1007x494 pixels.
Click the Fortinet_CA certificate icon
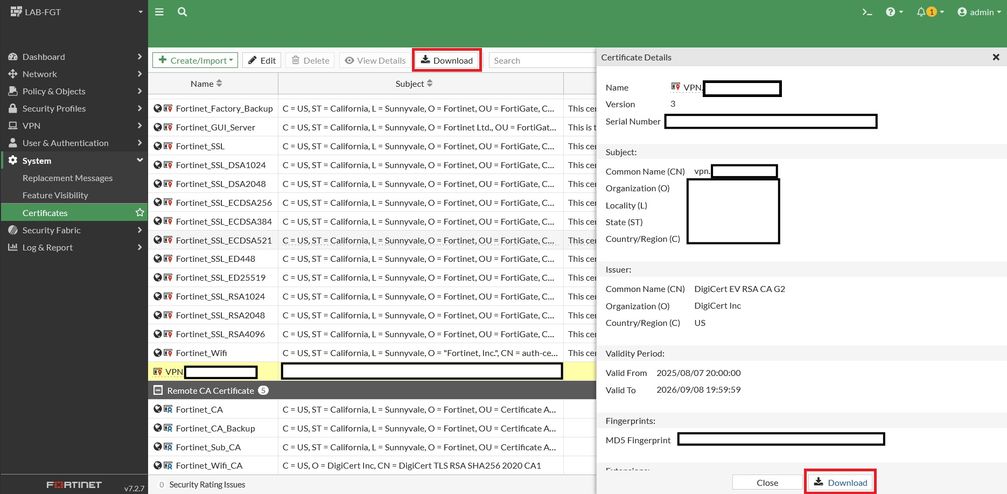[x=168, y=409]
